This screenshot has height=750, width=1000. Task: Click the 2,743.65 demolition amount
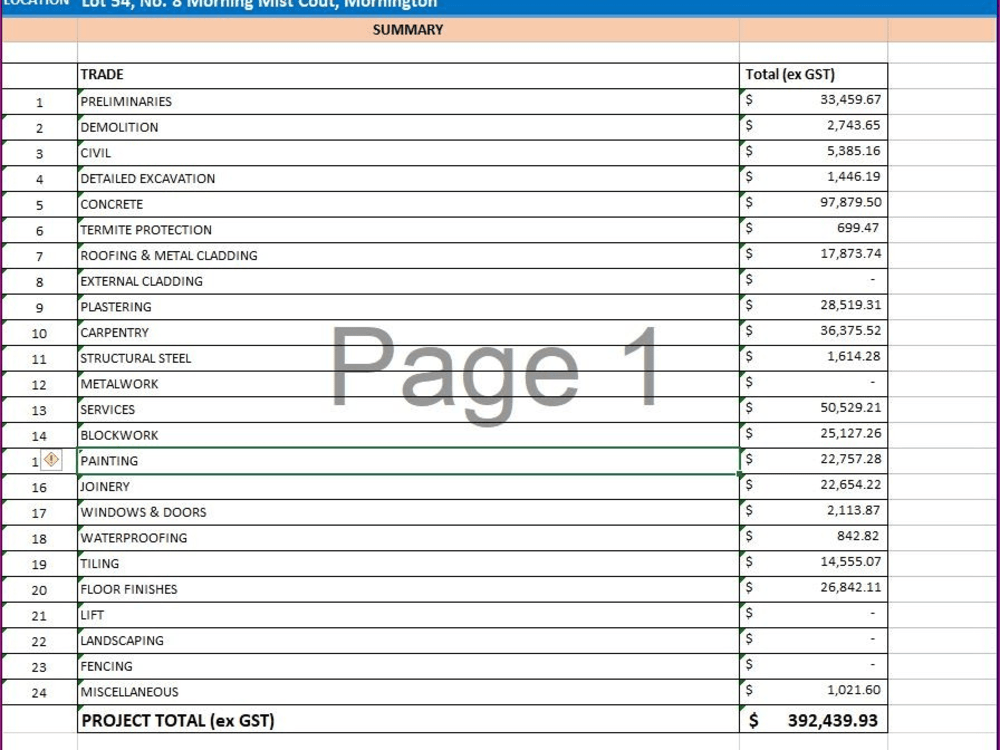click(853, 125)
